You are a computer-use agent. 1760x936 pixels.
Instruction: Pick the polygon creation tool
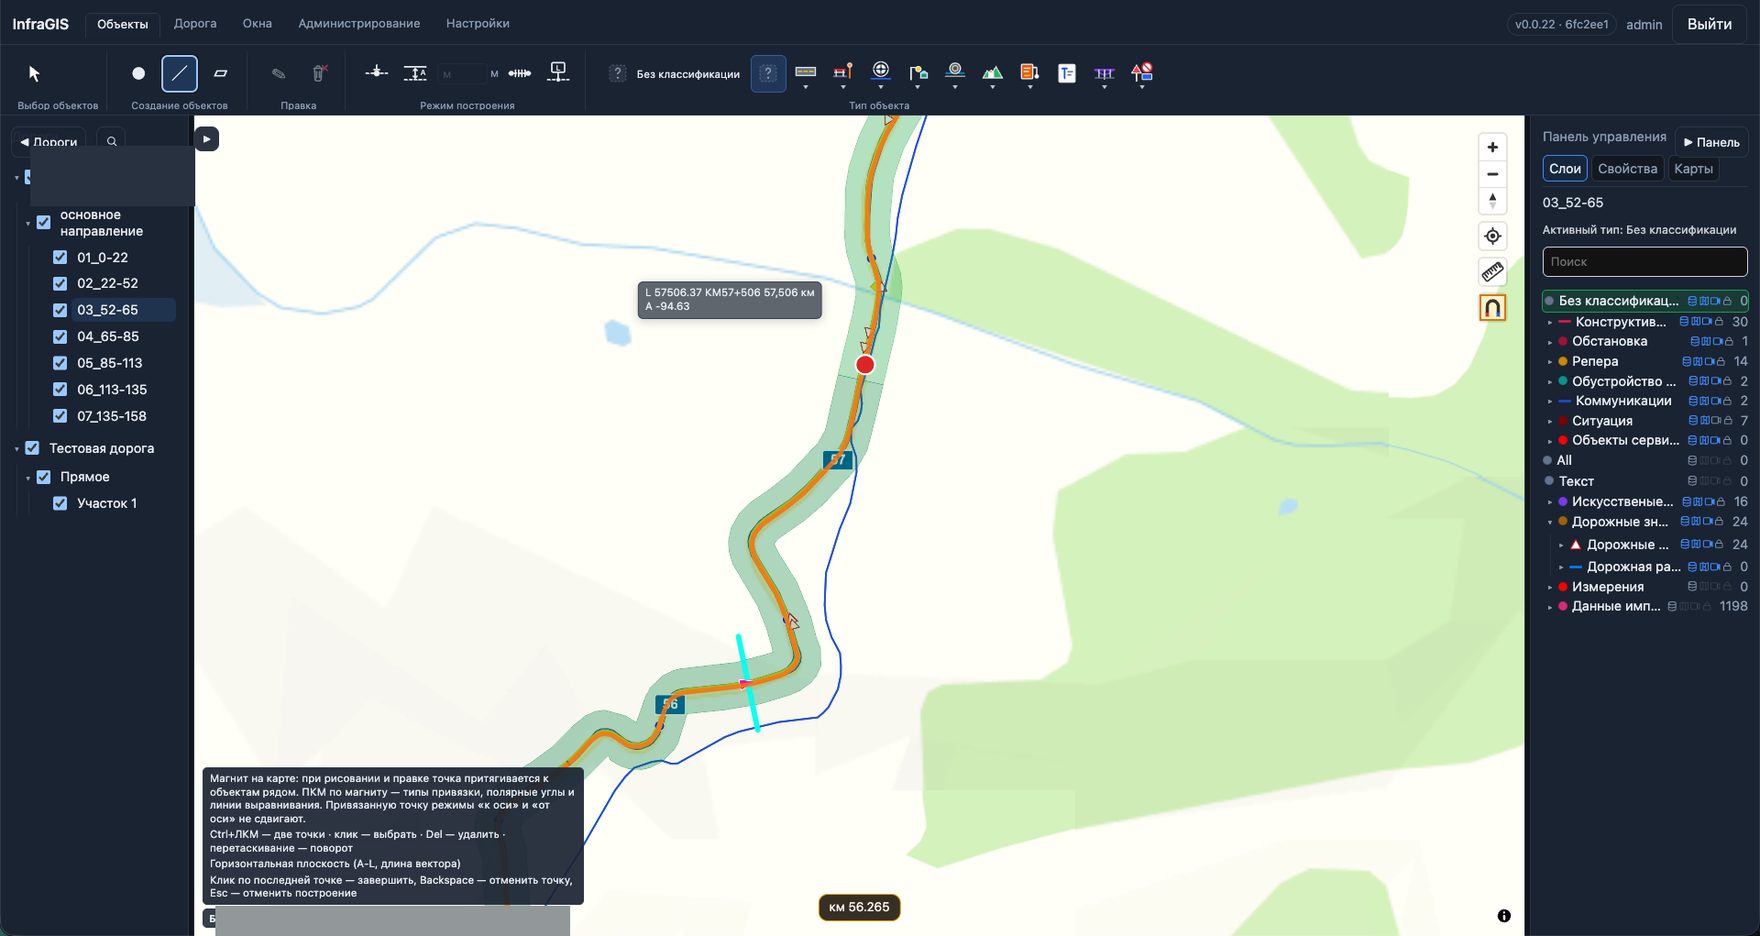pos(221,73)
